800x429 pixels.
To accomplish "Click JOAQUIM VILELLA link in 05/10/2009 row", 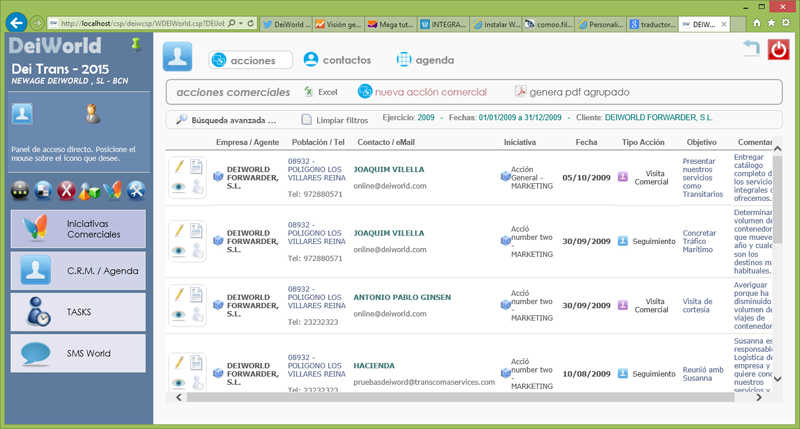I will click(389, 169).
